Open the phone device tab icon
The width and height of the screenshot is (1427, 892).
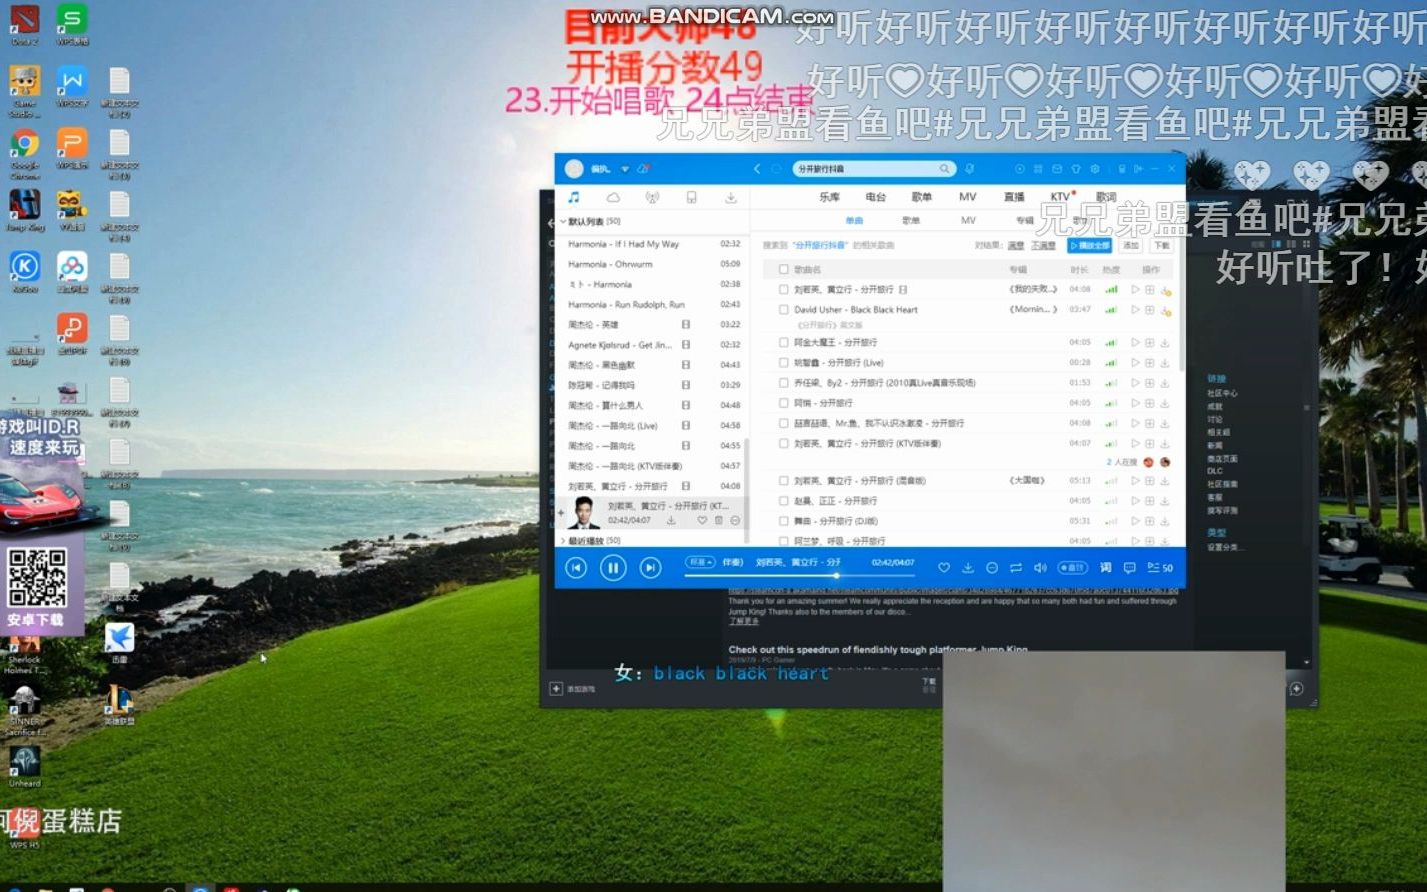691,197
